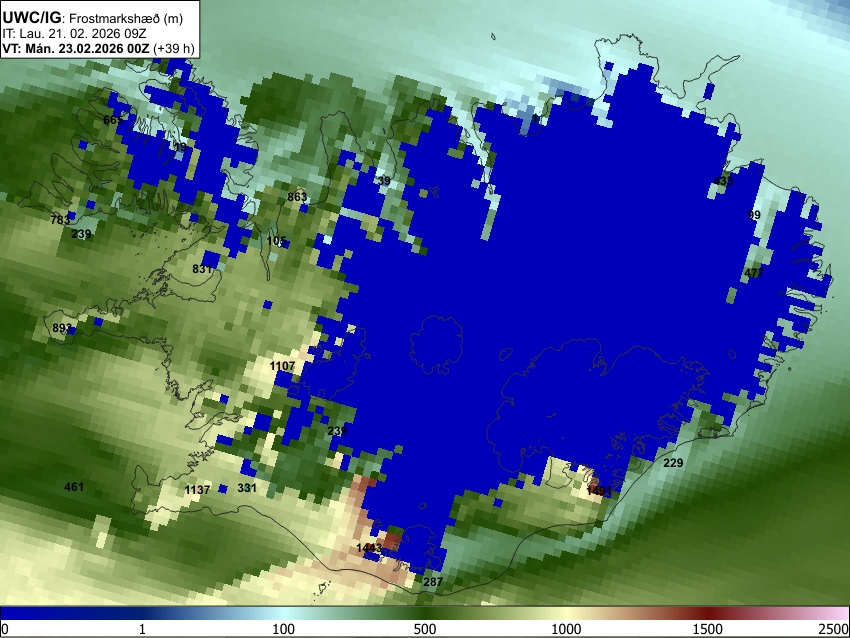Viewport: 850px width, 638px height.
Task: Click the map value 287
Action: click(433, 582)
